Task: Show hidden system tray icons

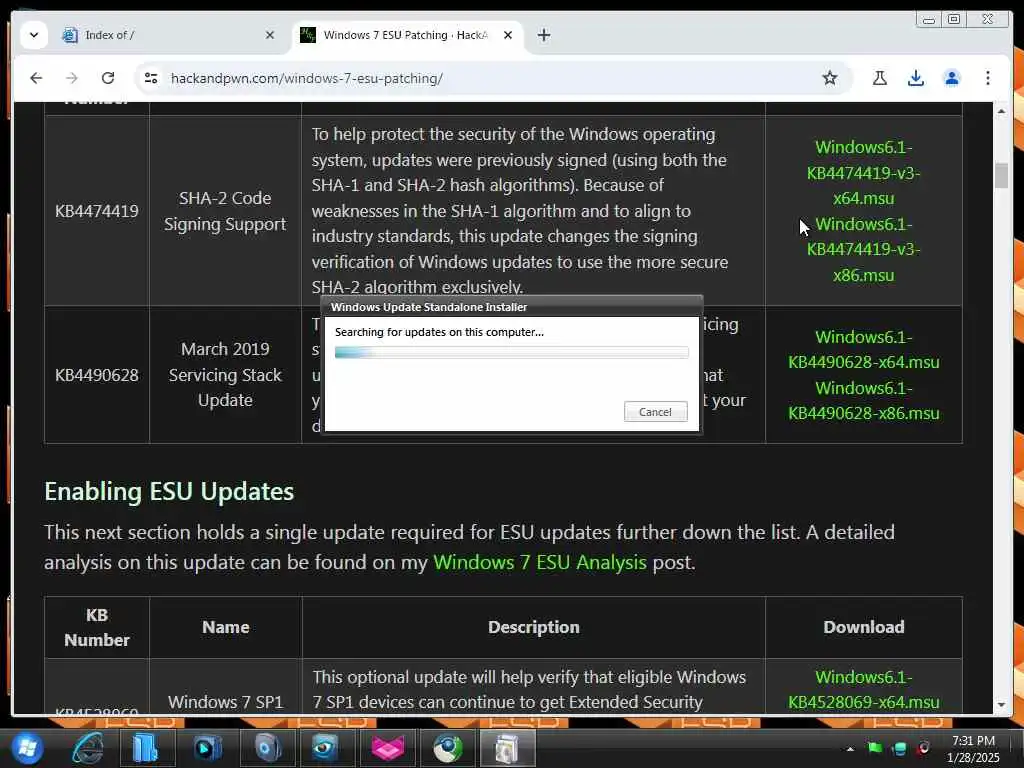Action: click(x=850, y=749)
